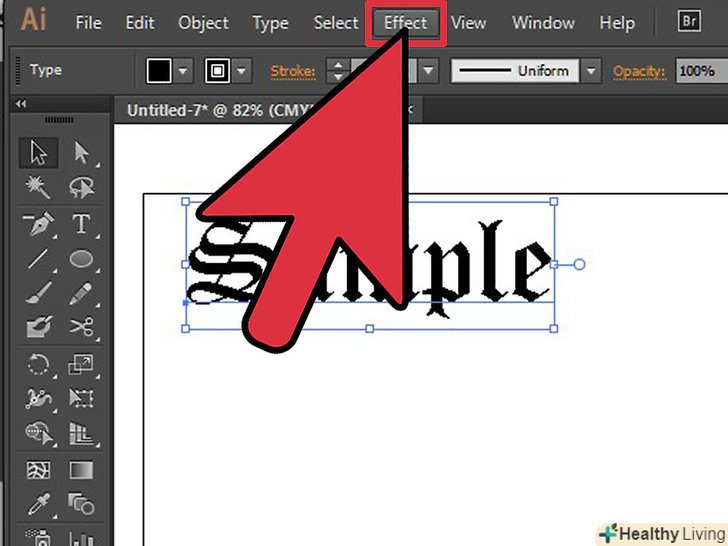
Task: Select the Paintbrush tool
Action: click(x=39, y=293)
